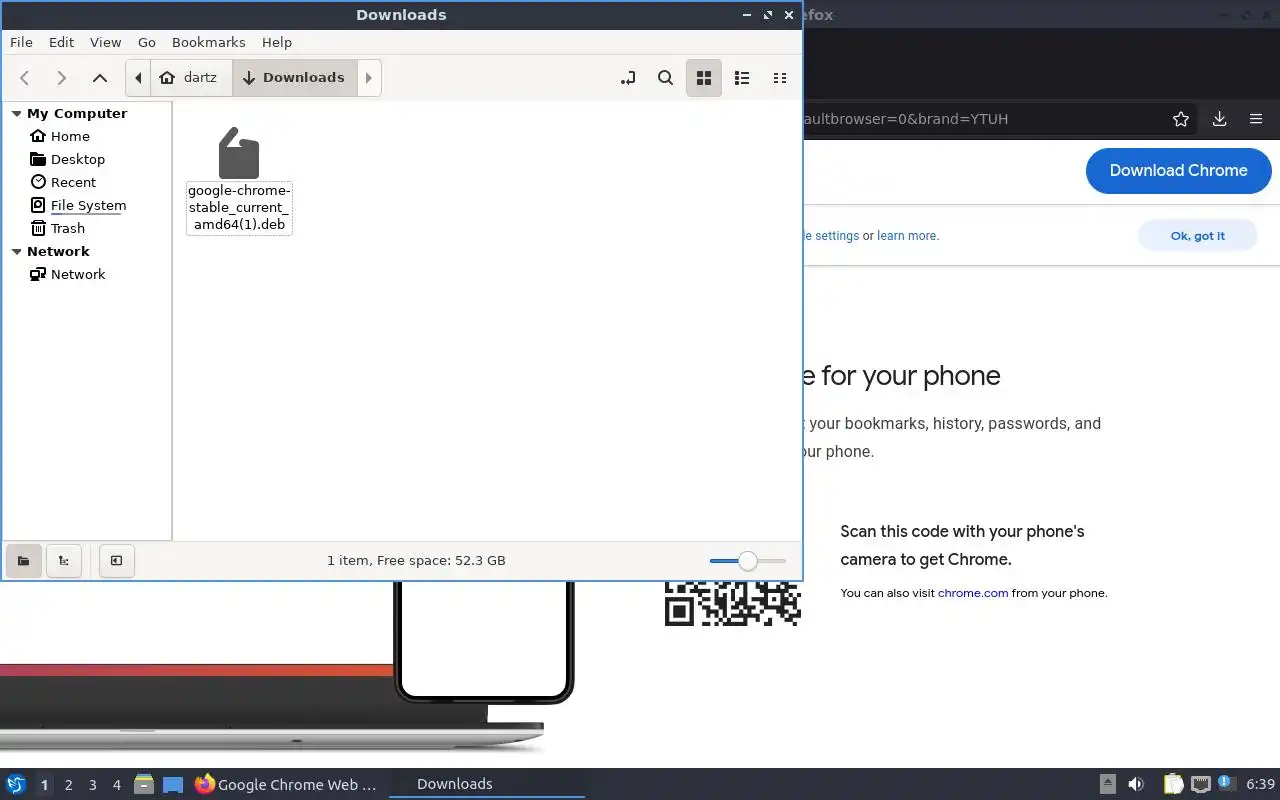Collapse the Network section
This screenshot has width=1280, height=800.
16,252
